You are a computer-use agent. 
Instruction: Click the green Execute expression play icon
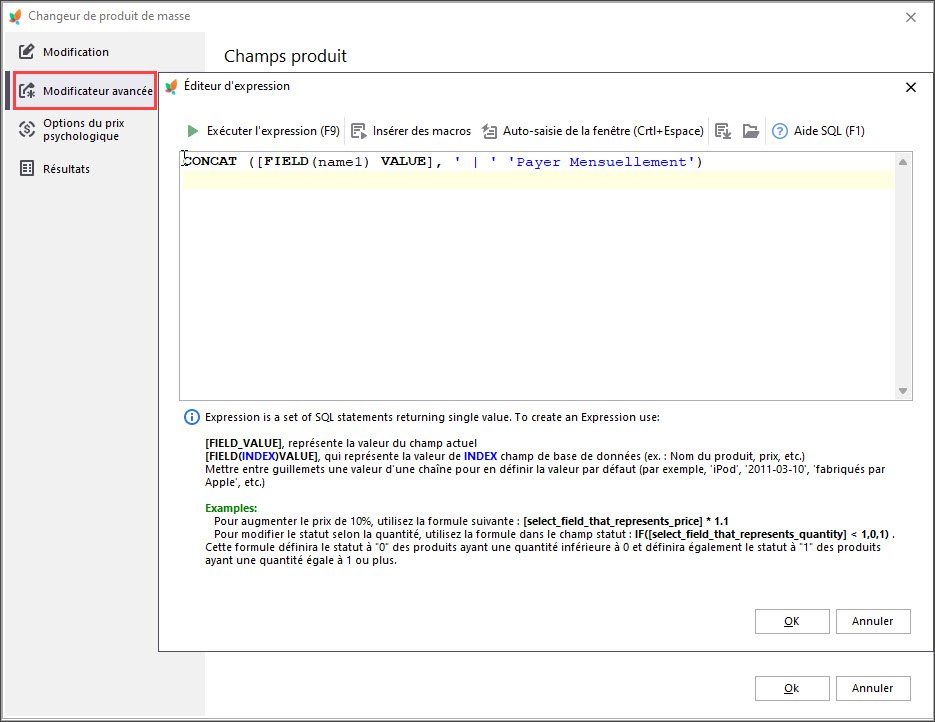click(193, 131)
